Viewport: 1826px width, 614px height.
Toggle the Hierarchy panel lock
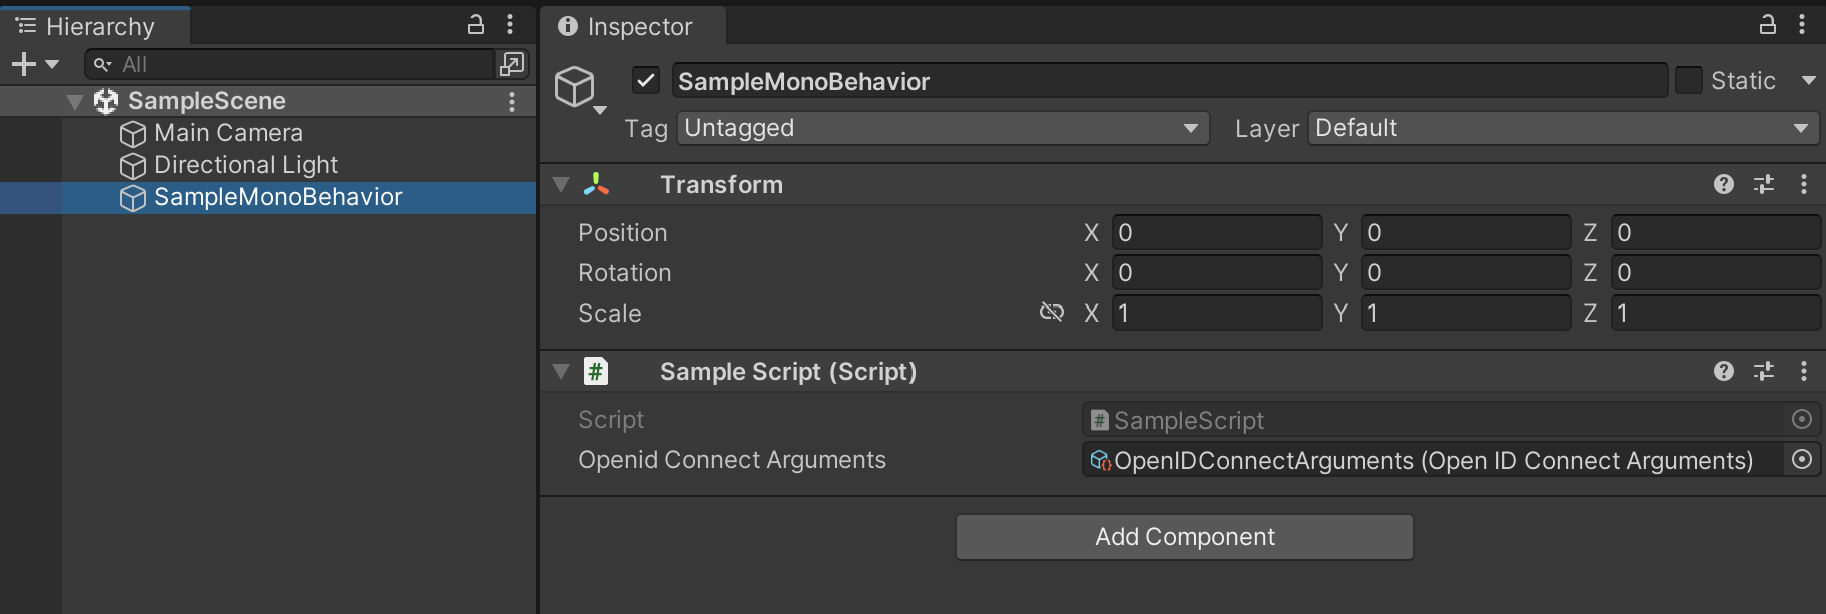pyautogui.click(x=476, y=25)
